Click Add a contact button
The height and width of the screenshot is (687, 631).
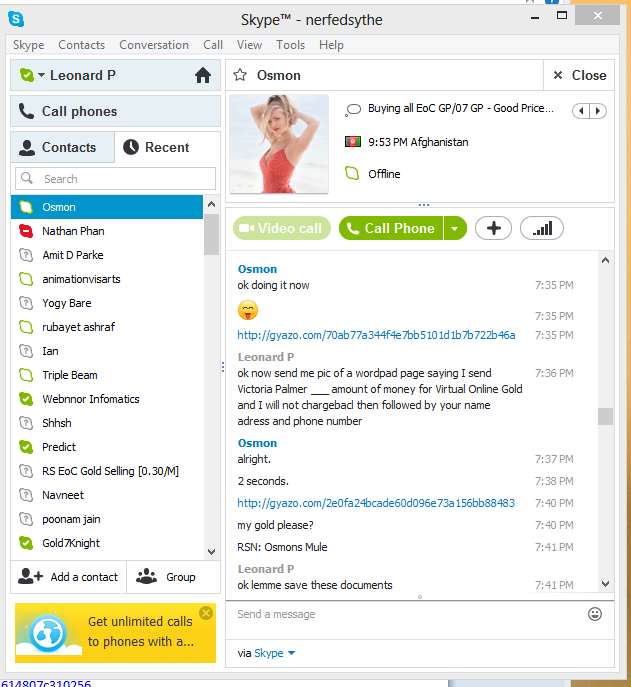click(68, 577)
